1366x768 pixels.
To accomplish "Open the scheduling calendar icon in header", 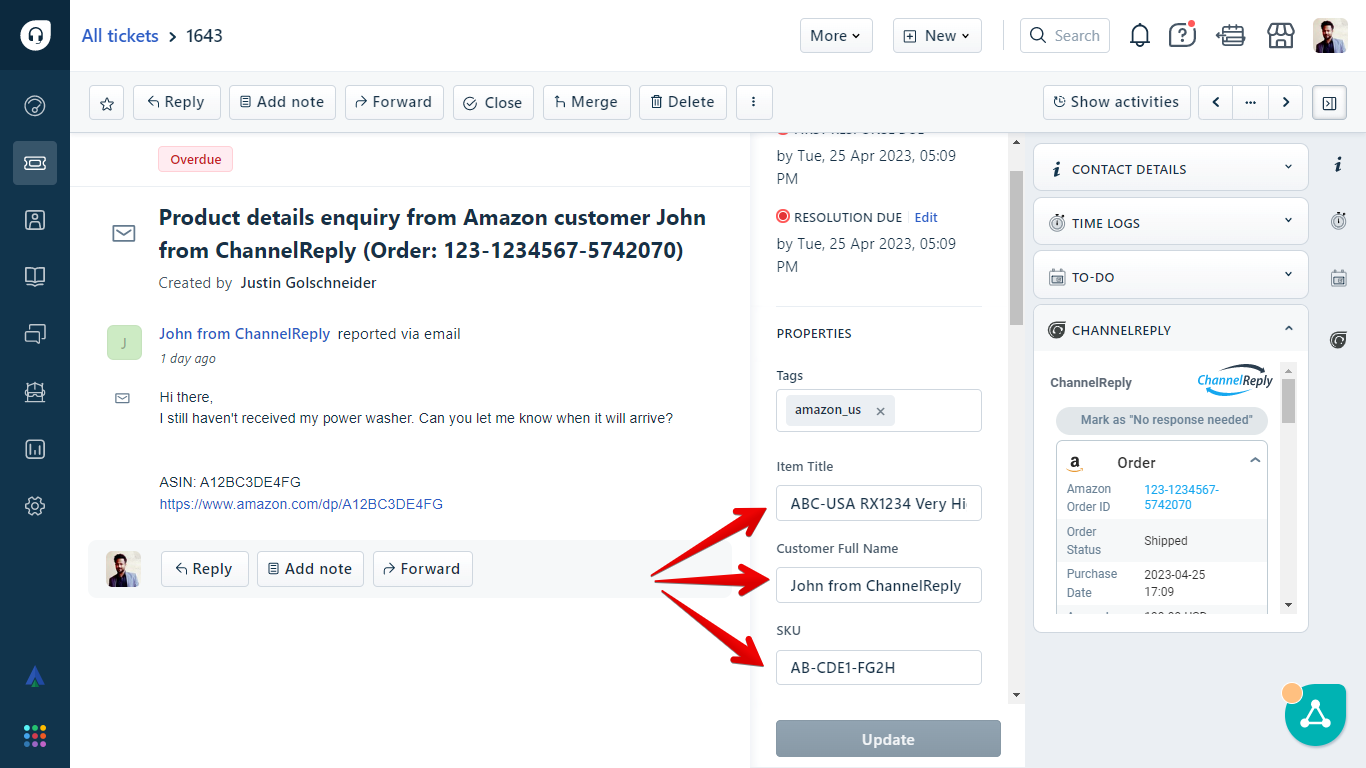I will click(x=1231, y=36).
